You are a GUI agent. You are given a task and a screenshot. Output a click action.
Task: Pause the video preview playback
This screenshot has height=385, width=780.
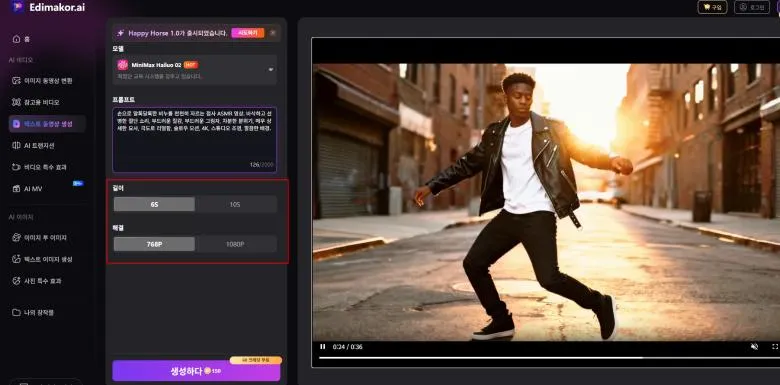[x=322, y=346]
